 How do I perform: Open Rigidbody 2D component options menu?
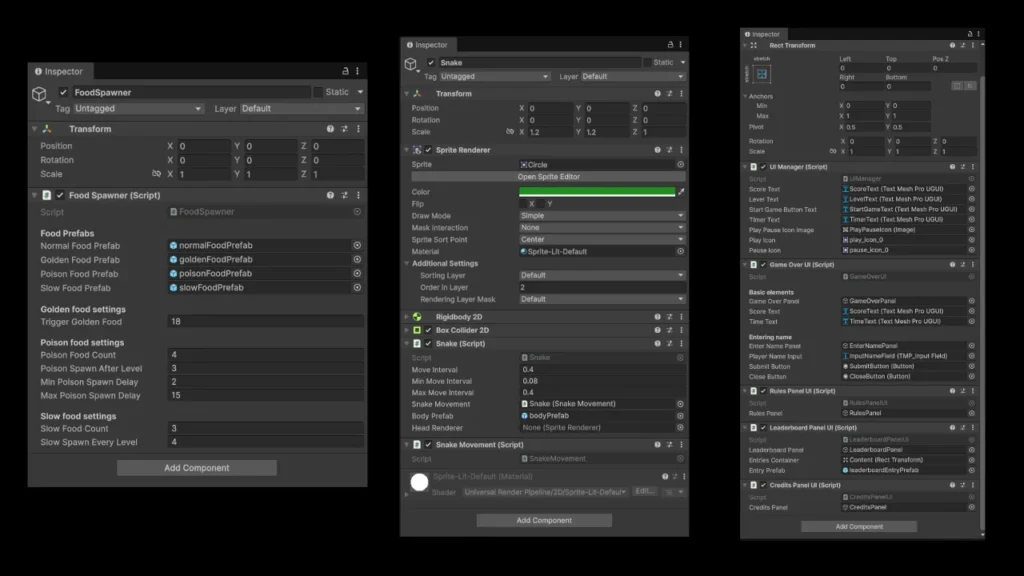[x=681, y=317]
